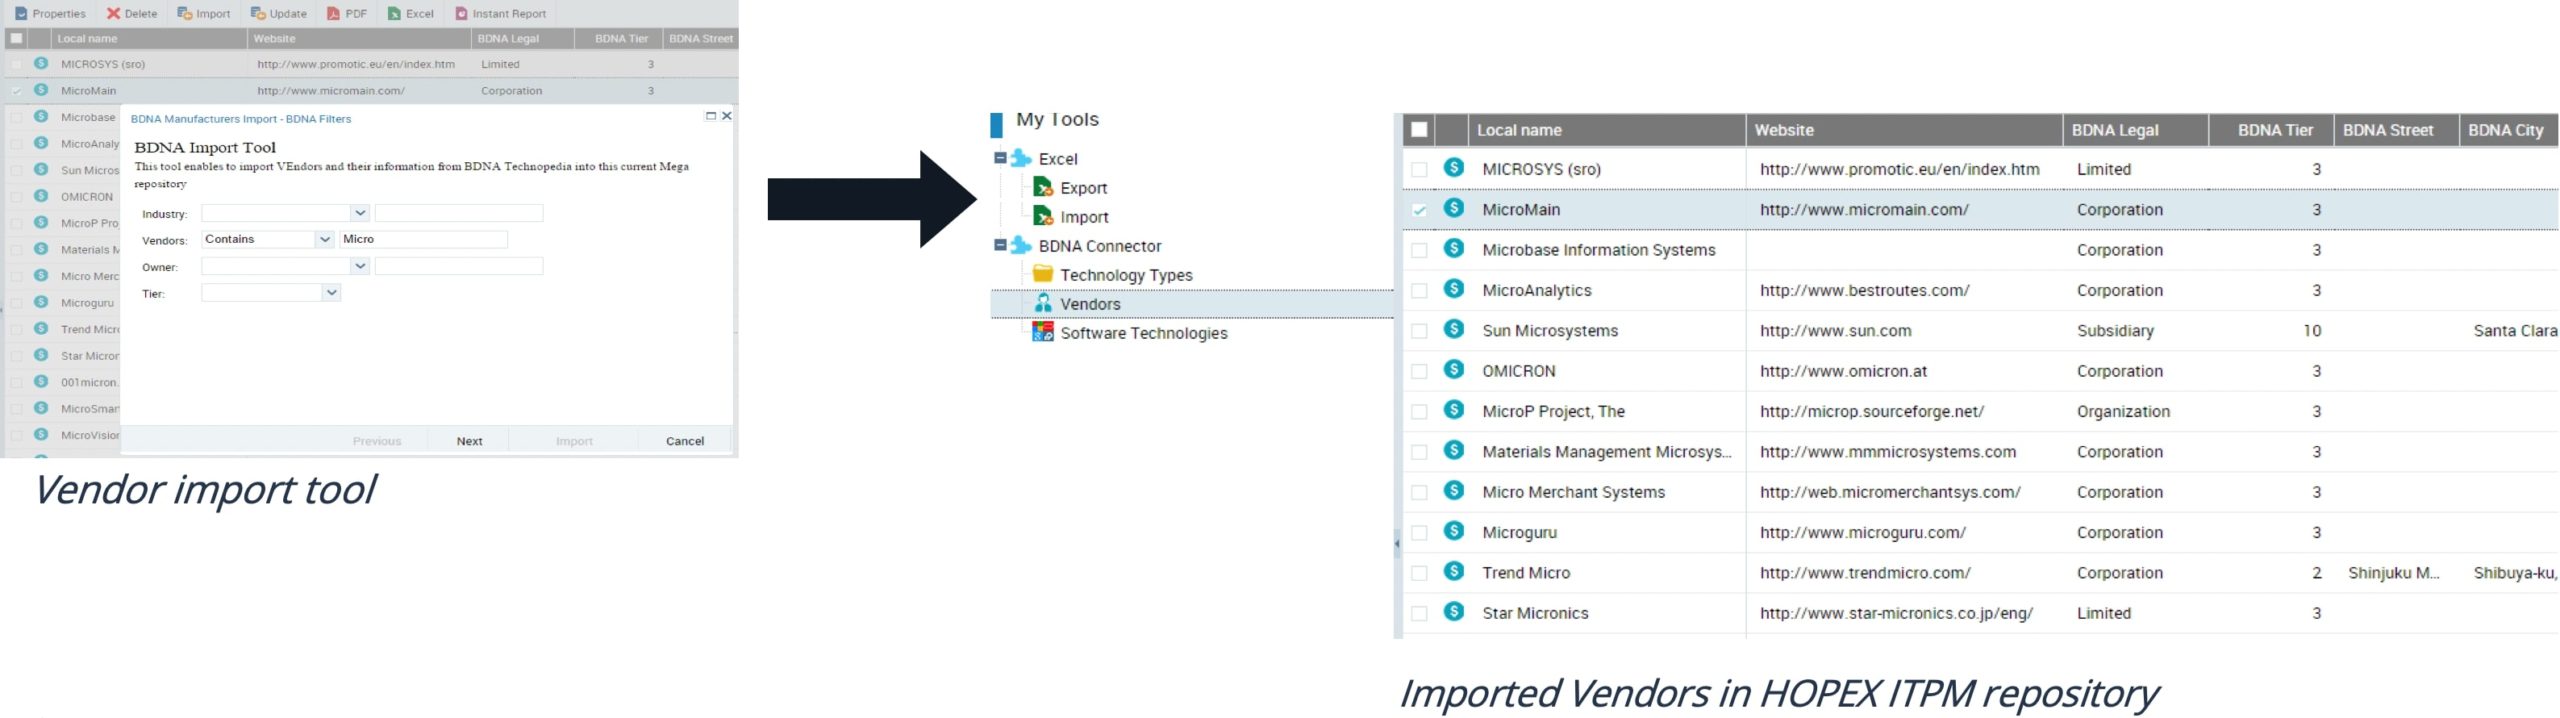Image resolution: width=2560 pixels, height=718 pixels.
Task: Select the Software Technologies tree icon
Action: point(1042,333)
